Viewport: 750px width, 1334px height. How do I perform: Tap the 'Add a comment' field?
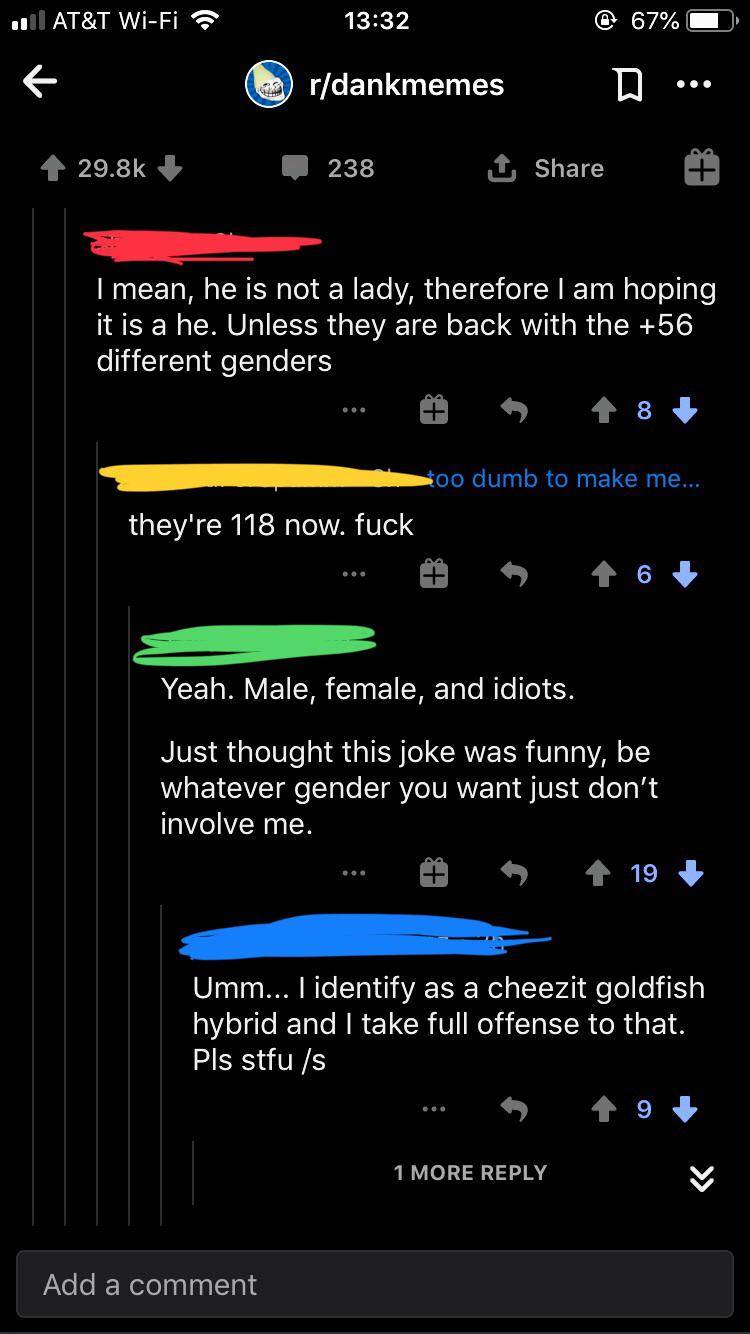pos(375,1284)
